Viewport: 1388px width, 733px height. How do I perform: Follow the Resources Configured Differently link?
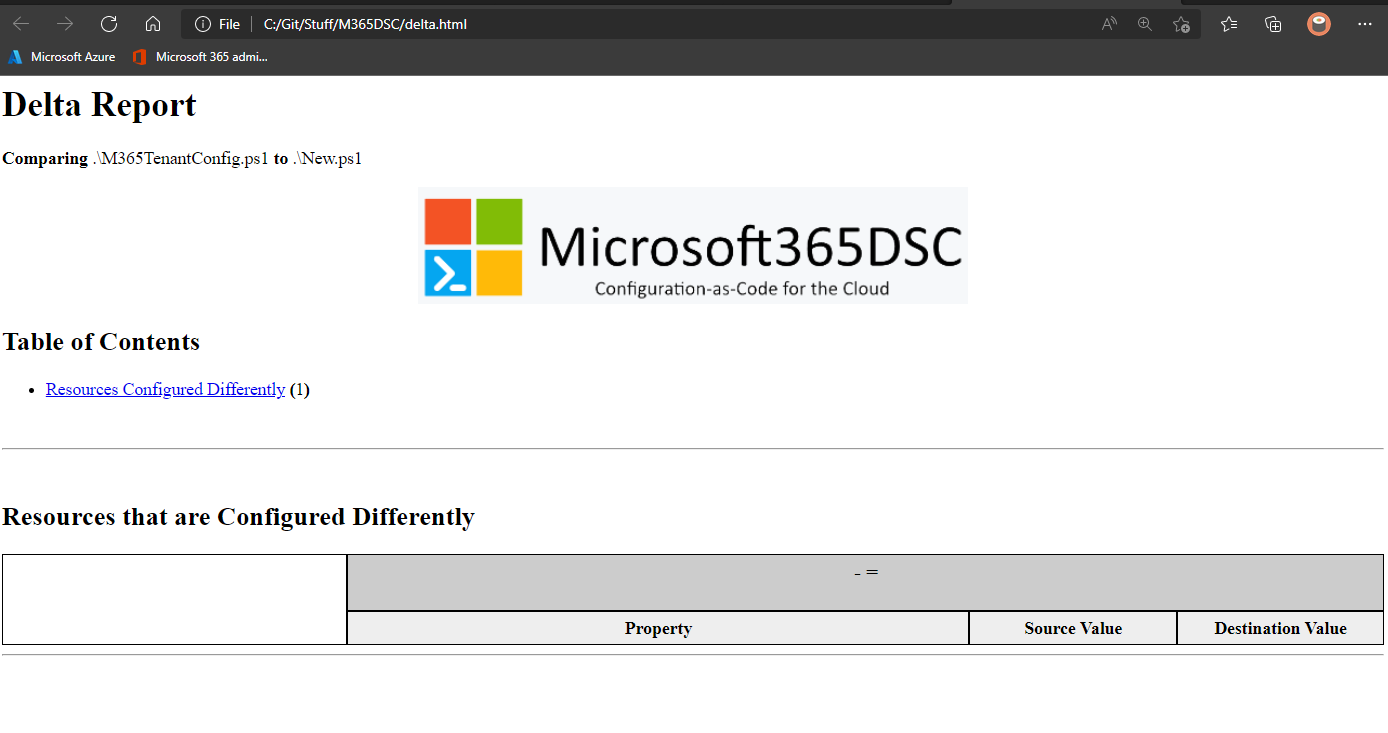click(165, 389)
